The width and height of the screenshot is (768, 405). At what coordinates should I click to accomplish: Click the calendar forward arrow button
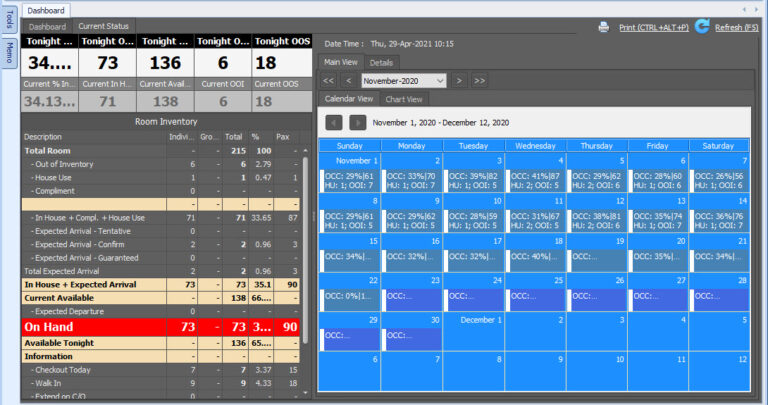[357, 122]
